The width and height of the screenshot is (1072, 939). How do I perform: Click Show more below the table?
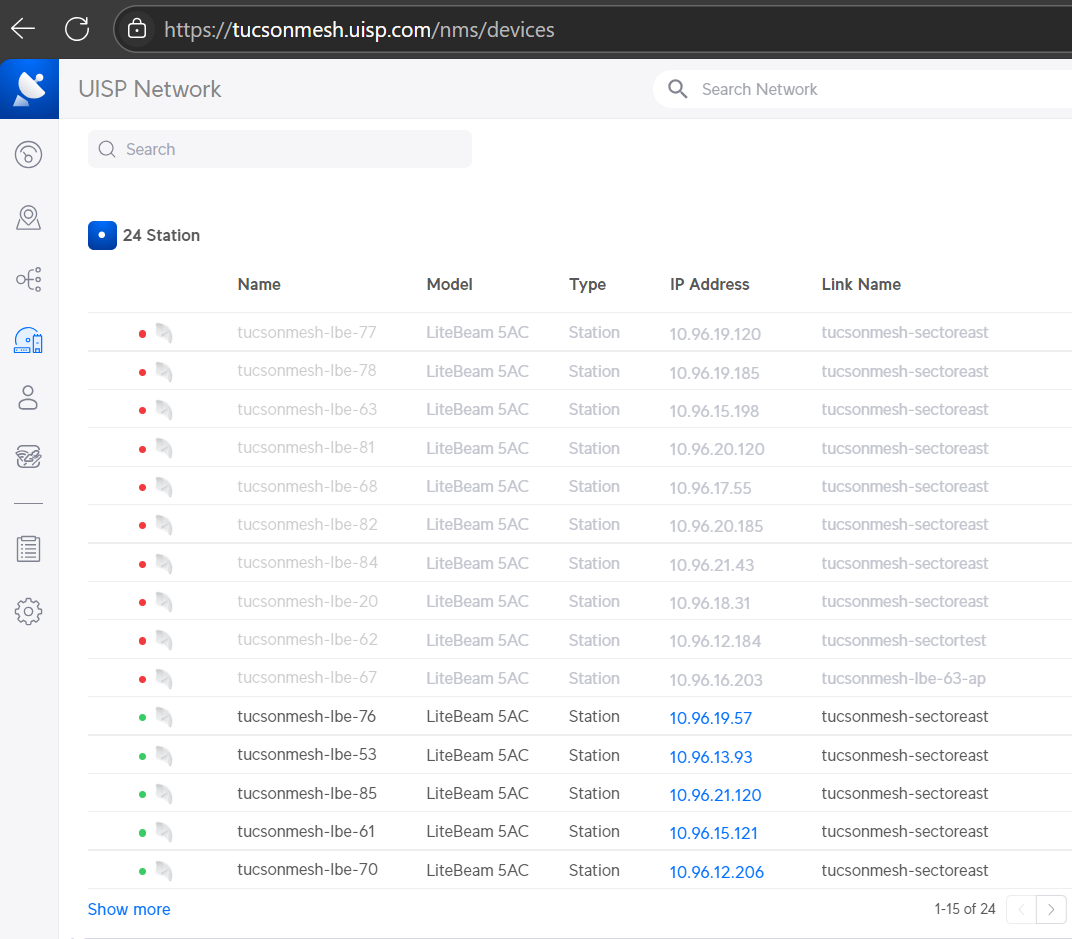click(129, 909)
